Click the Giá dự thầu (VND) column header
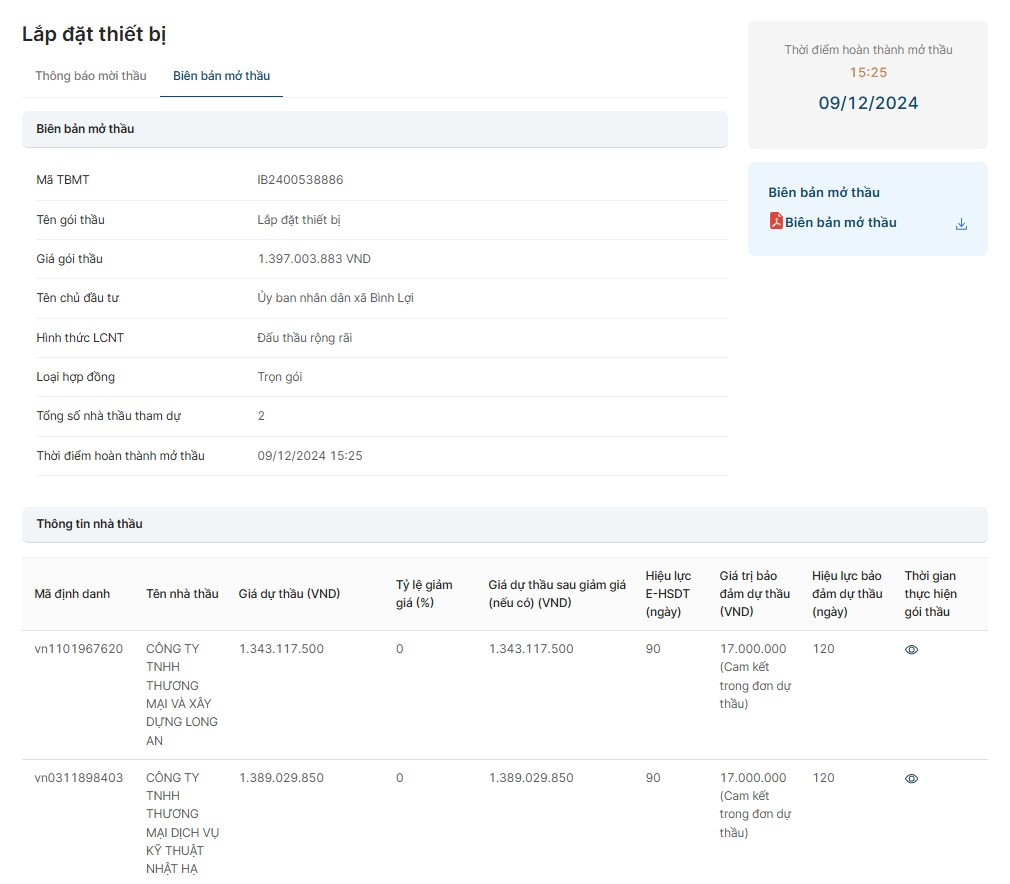1010x884 pixels. (289, 594)
